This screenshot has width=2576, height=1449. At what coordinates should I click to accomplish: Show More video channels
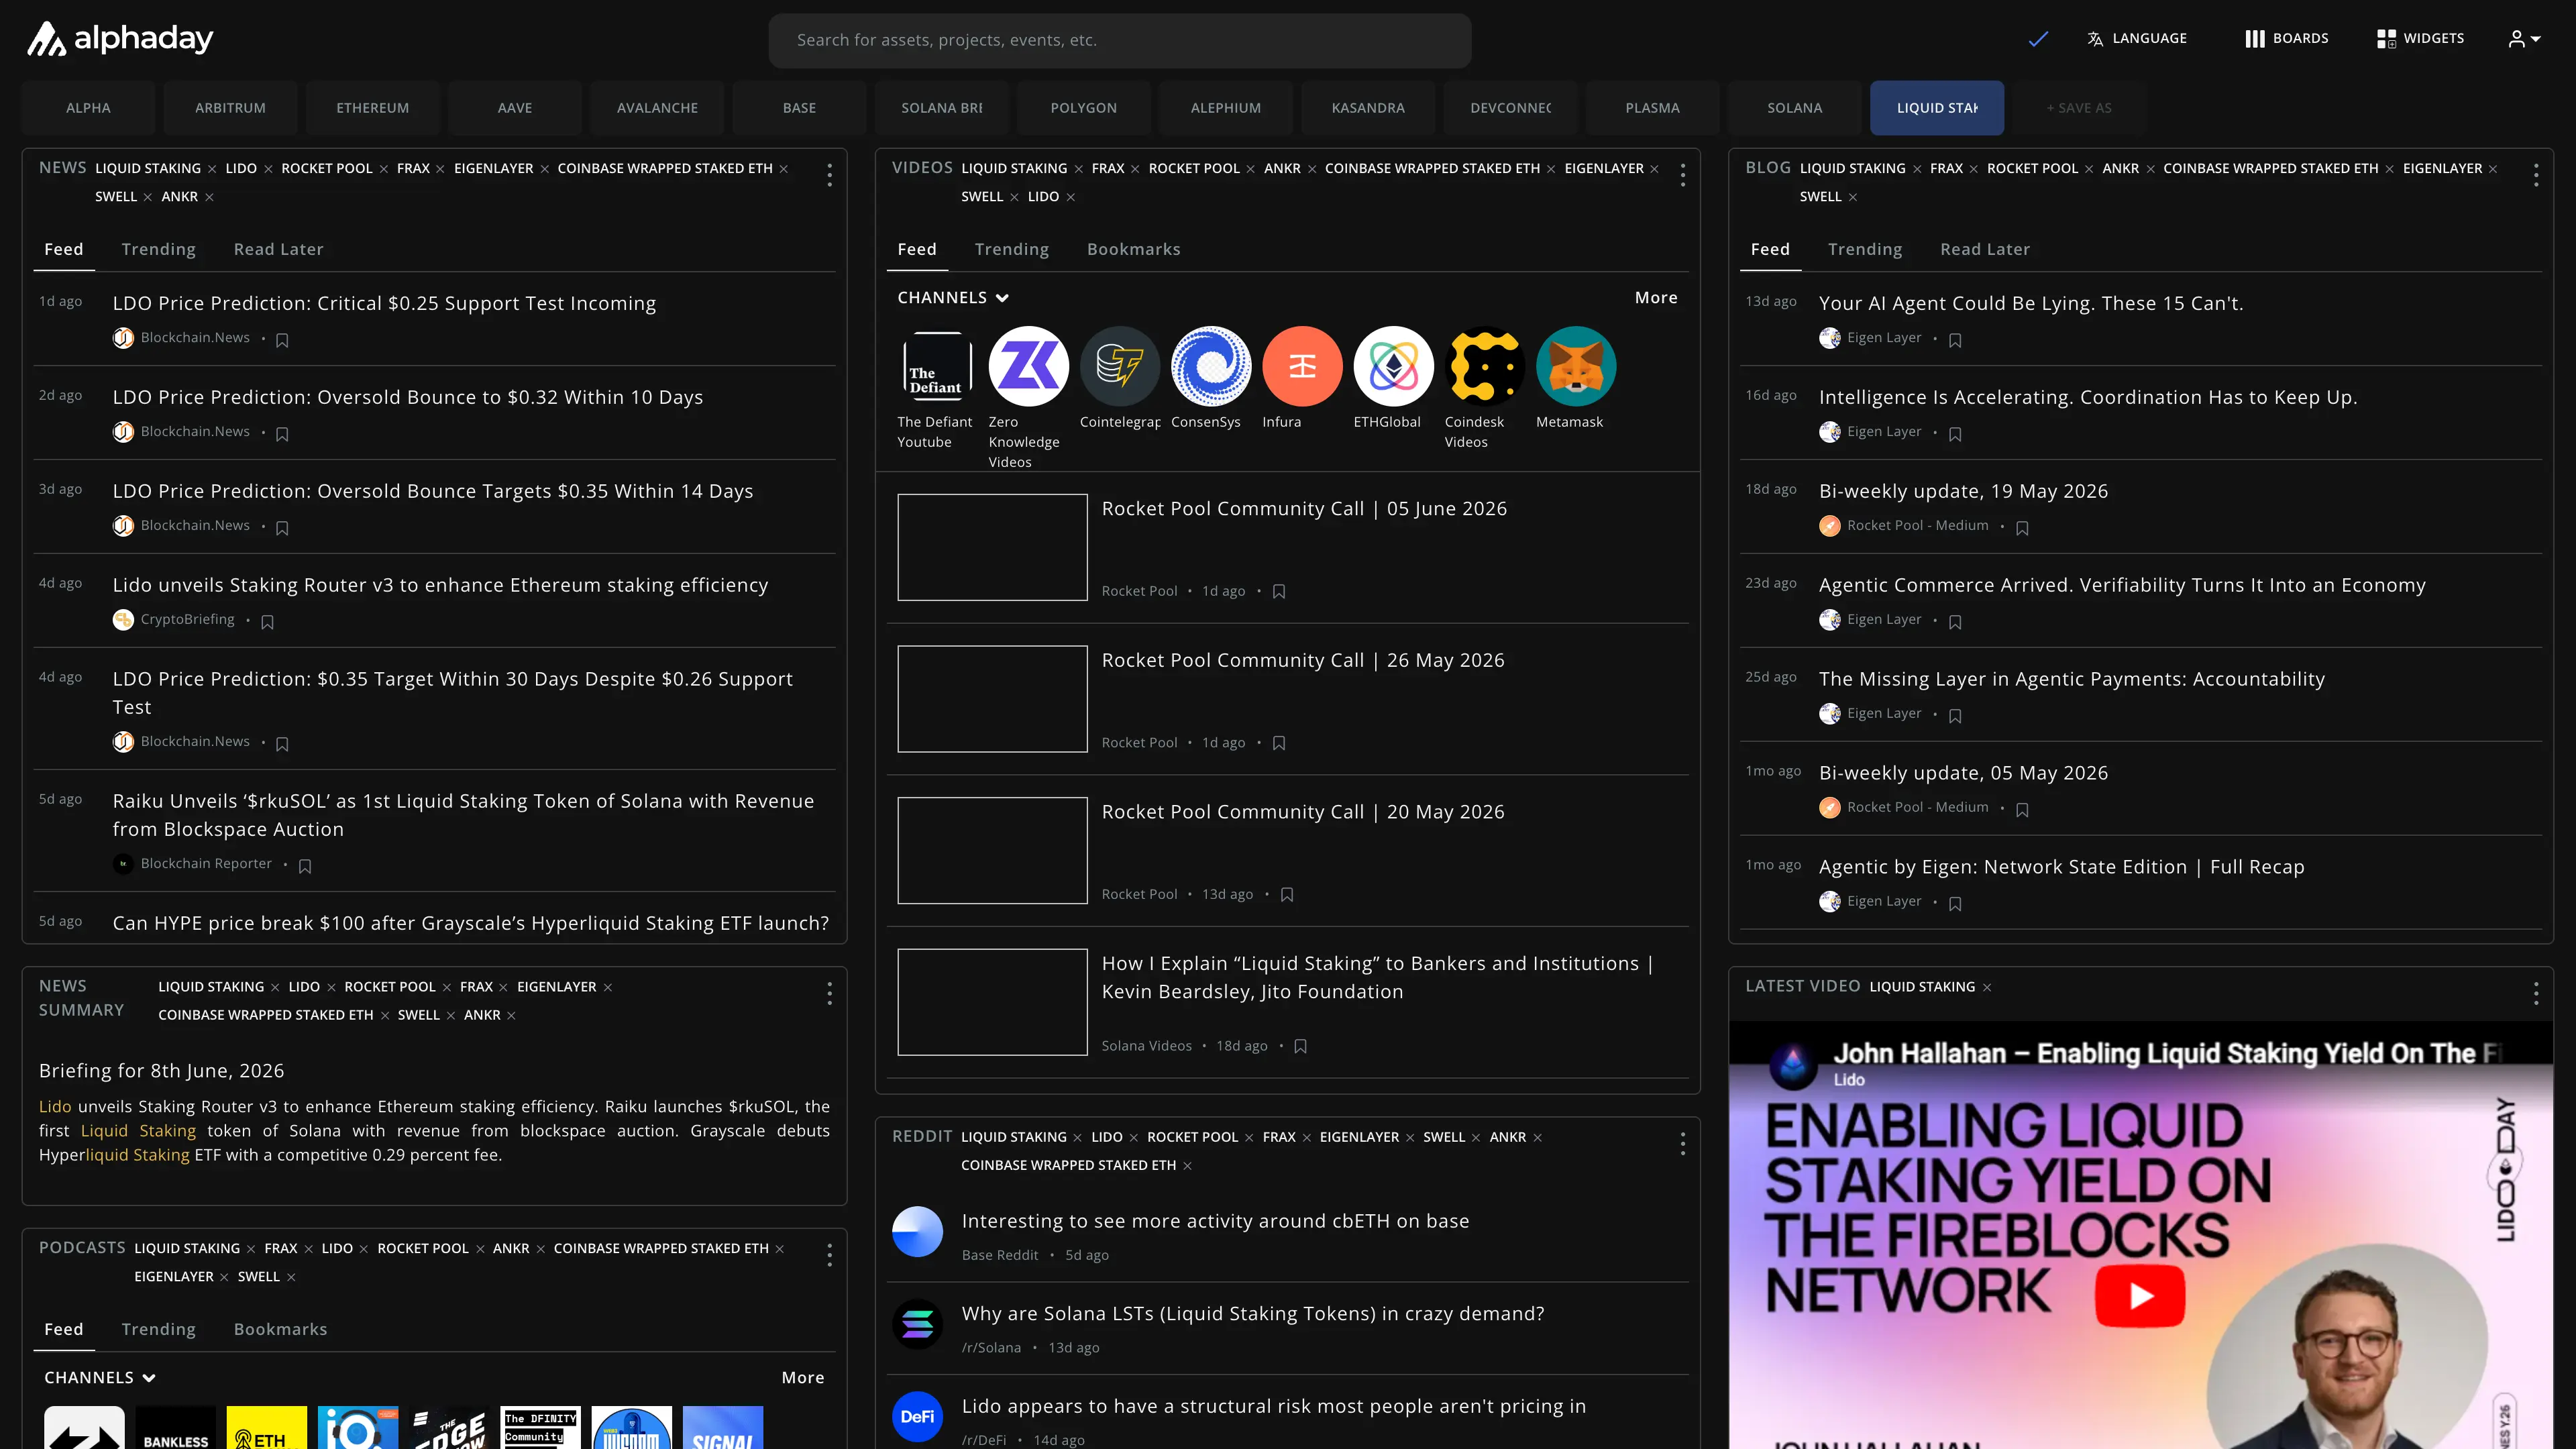tap(1656, 298)
